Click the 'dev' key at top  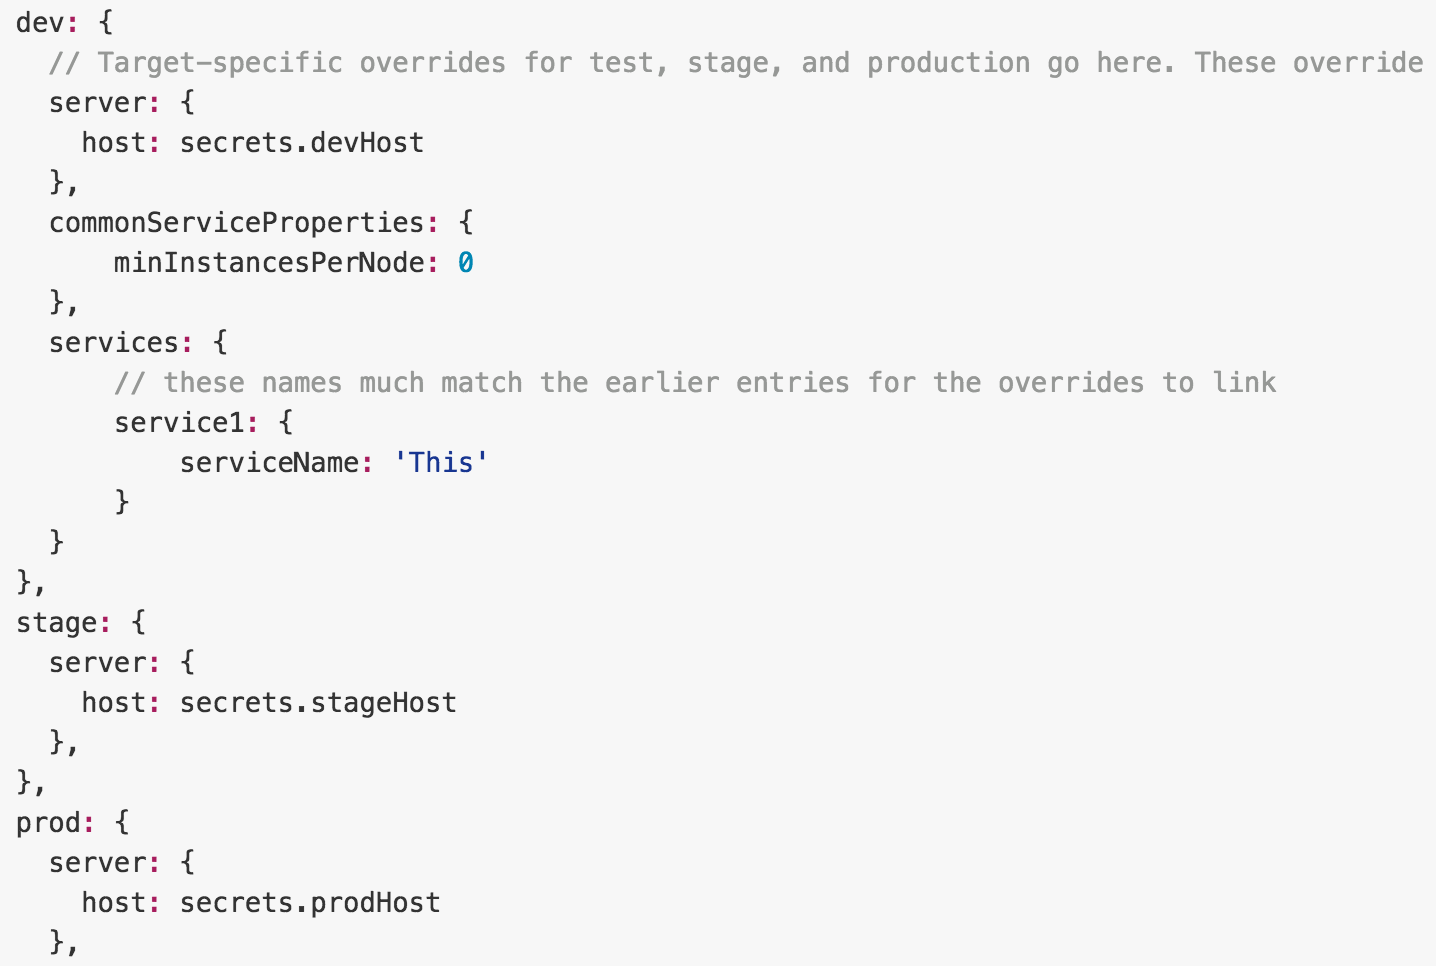point(40,22)
